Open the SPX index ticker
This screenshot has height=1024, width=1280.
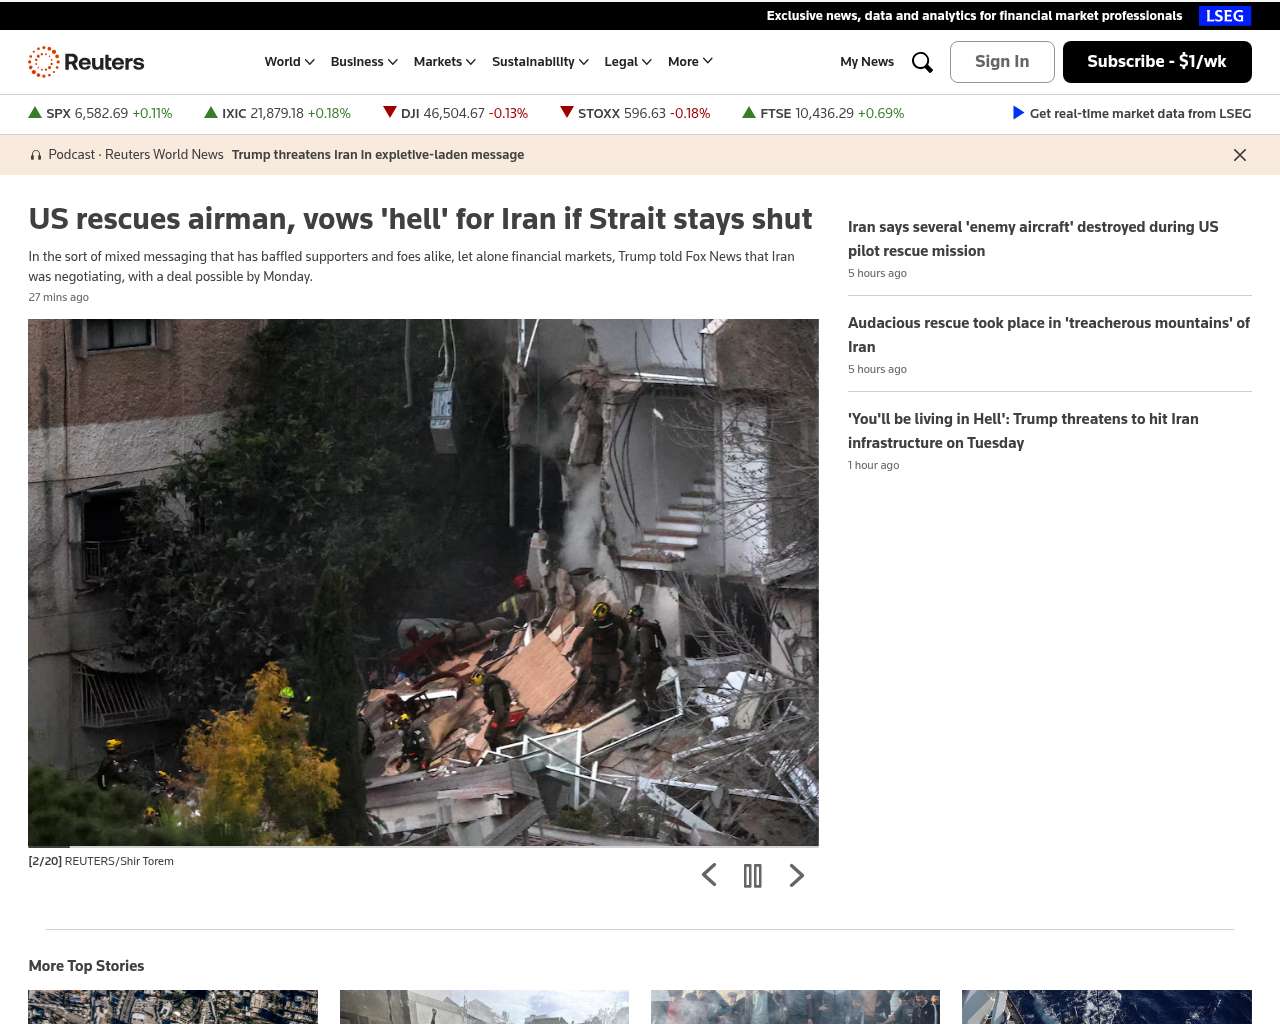pyautogui.click(x=100, y=114)
